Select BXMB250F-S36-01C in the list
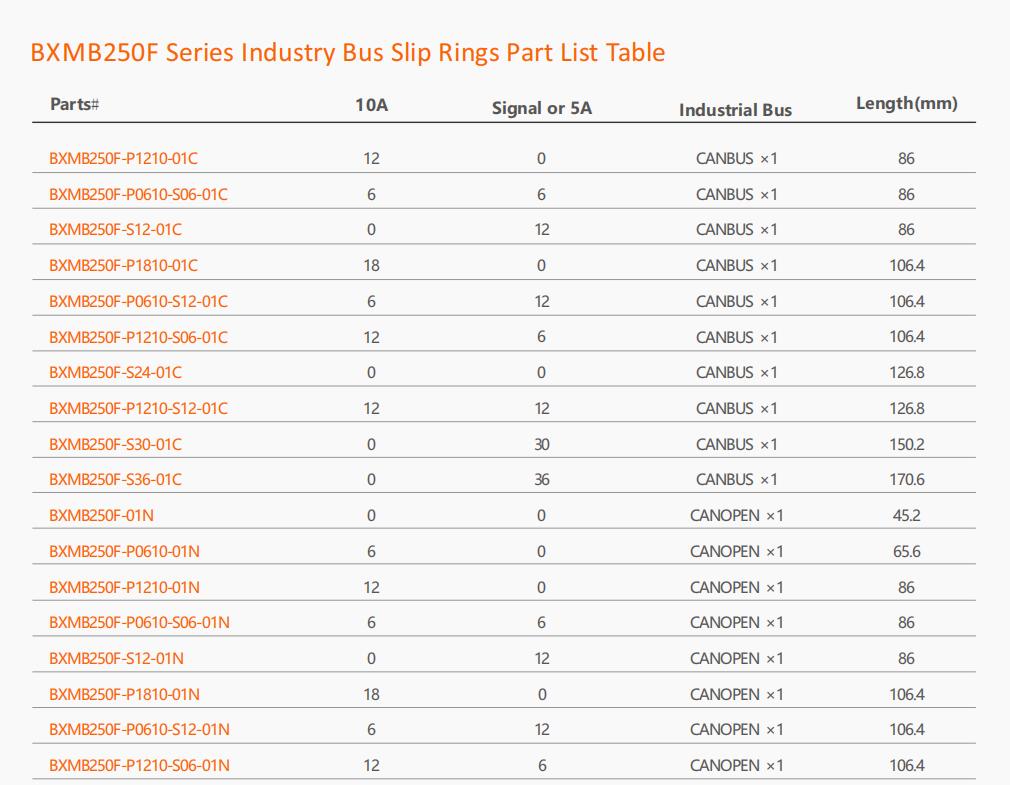 pos(115,480)
